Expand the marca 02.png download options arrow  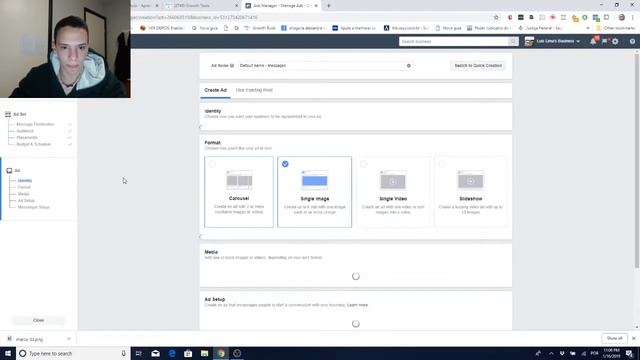69,339
